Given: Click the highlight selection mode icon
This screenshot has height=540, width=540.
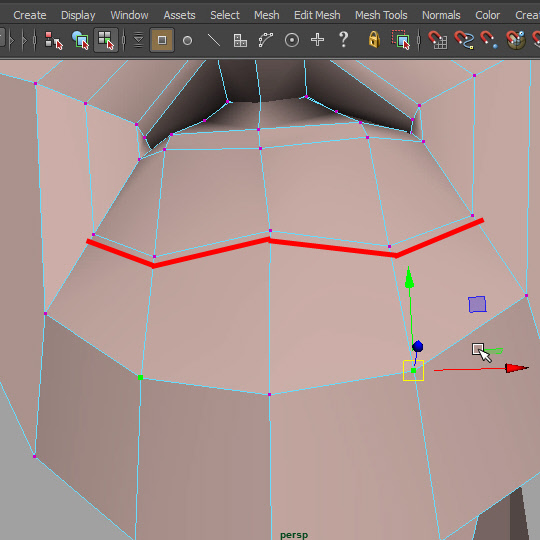Looking at the screenshot, I should point(401,40).
